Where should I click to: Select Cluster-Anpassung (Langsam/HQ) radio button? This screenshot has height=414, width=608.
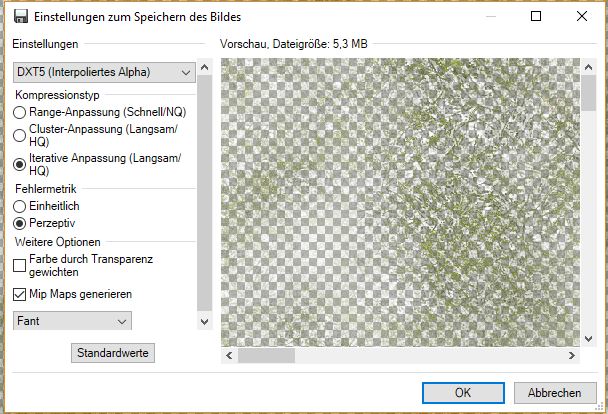click(x=20, y=137)
